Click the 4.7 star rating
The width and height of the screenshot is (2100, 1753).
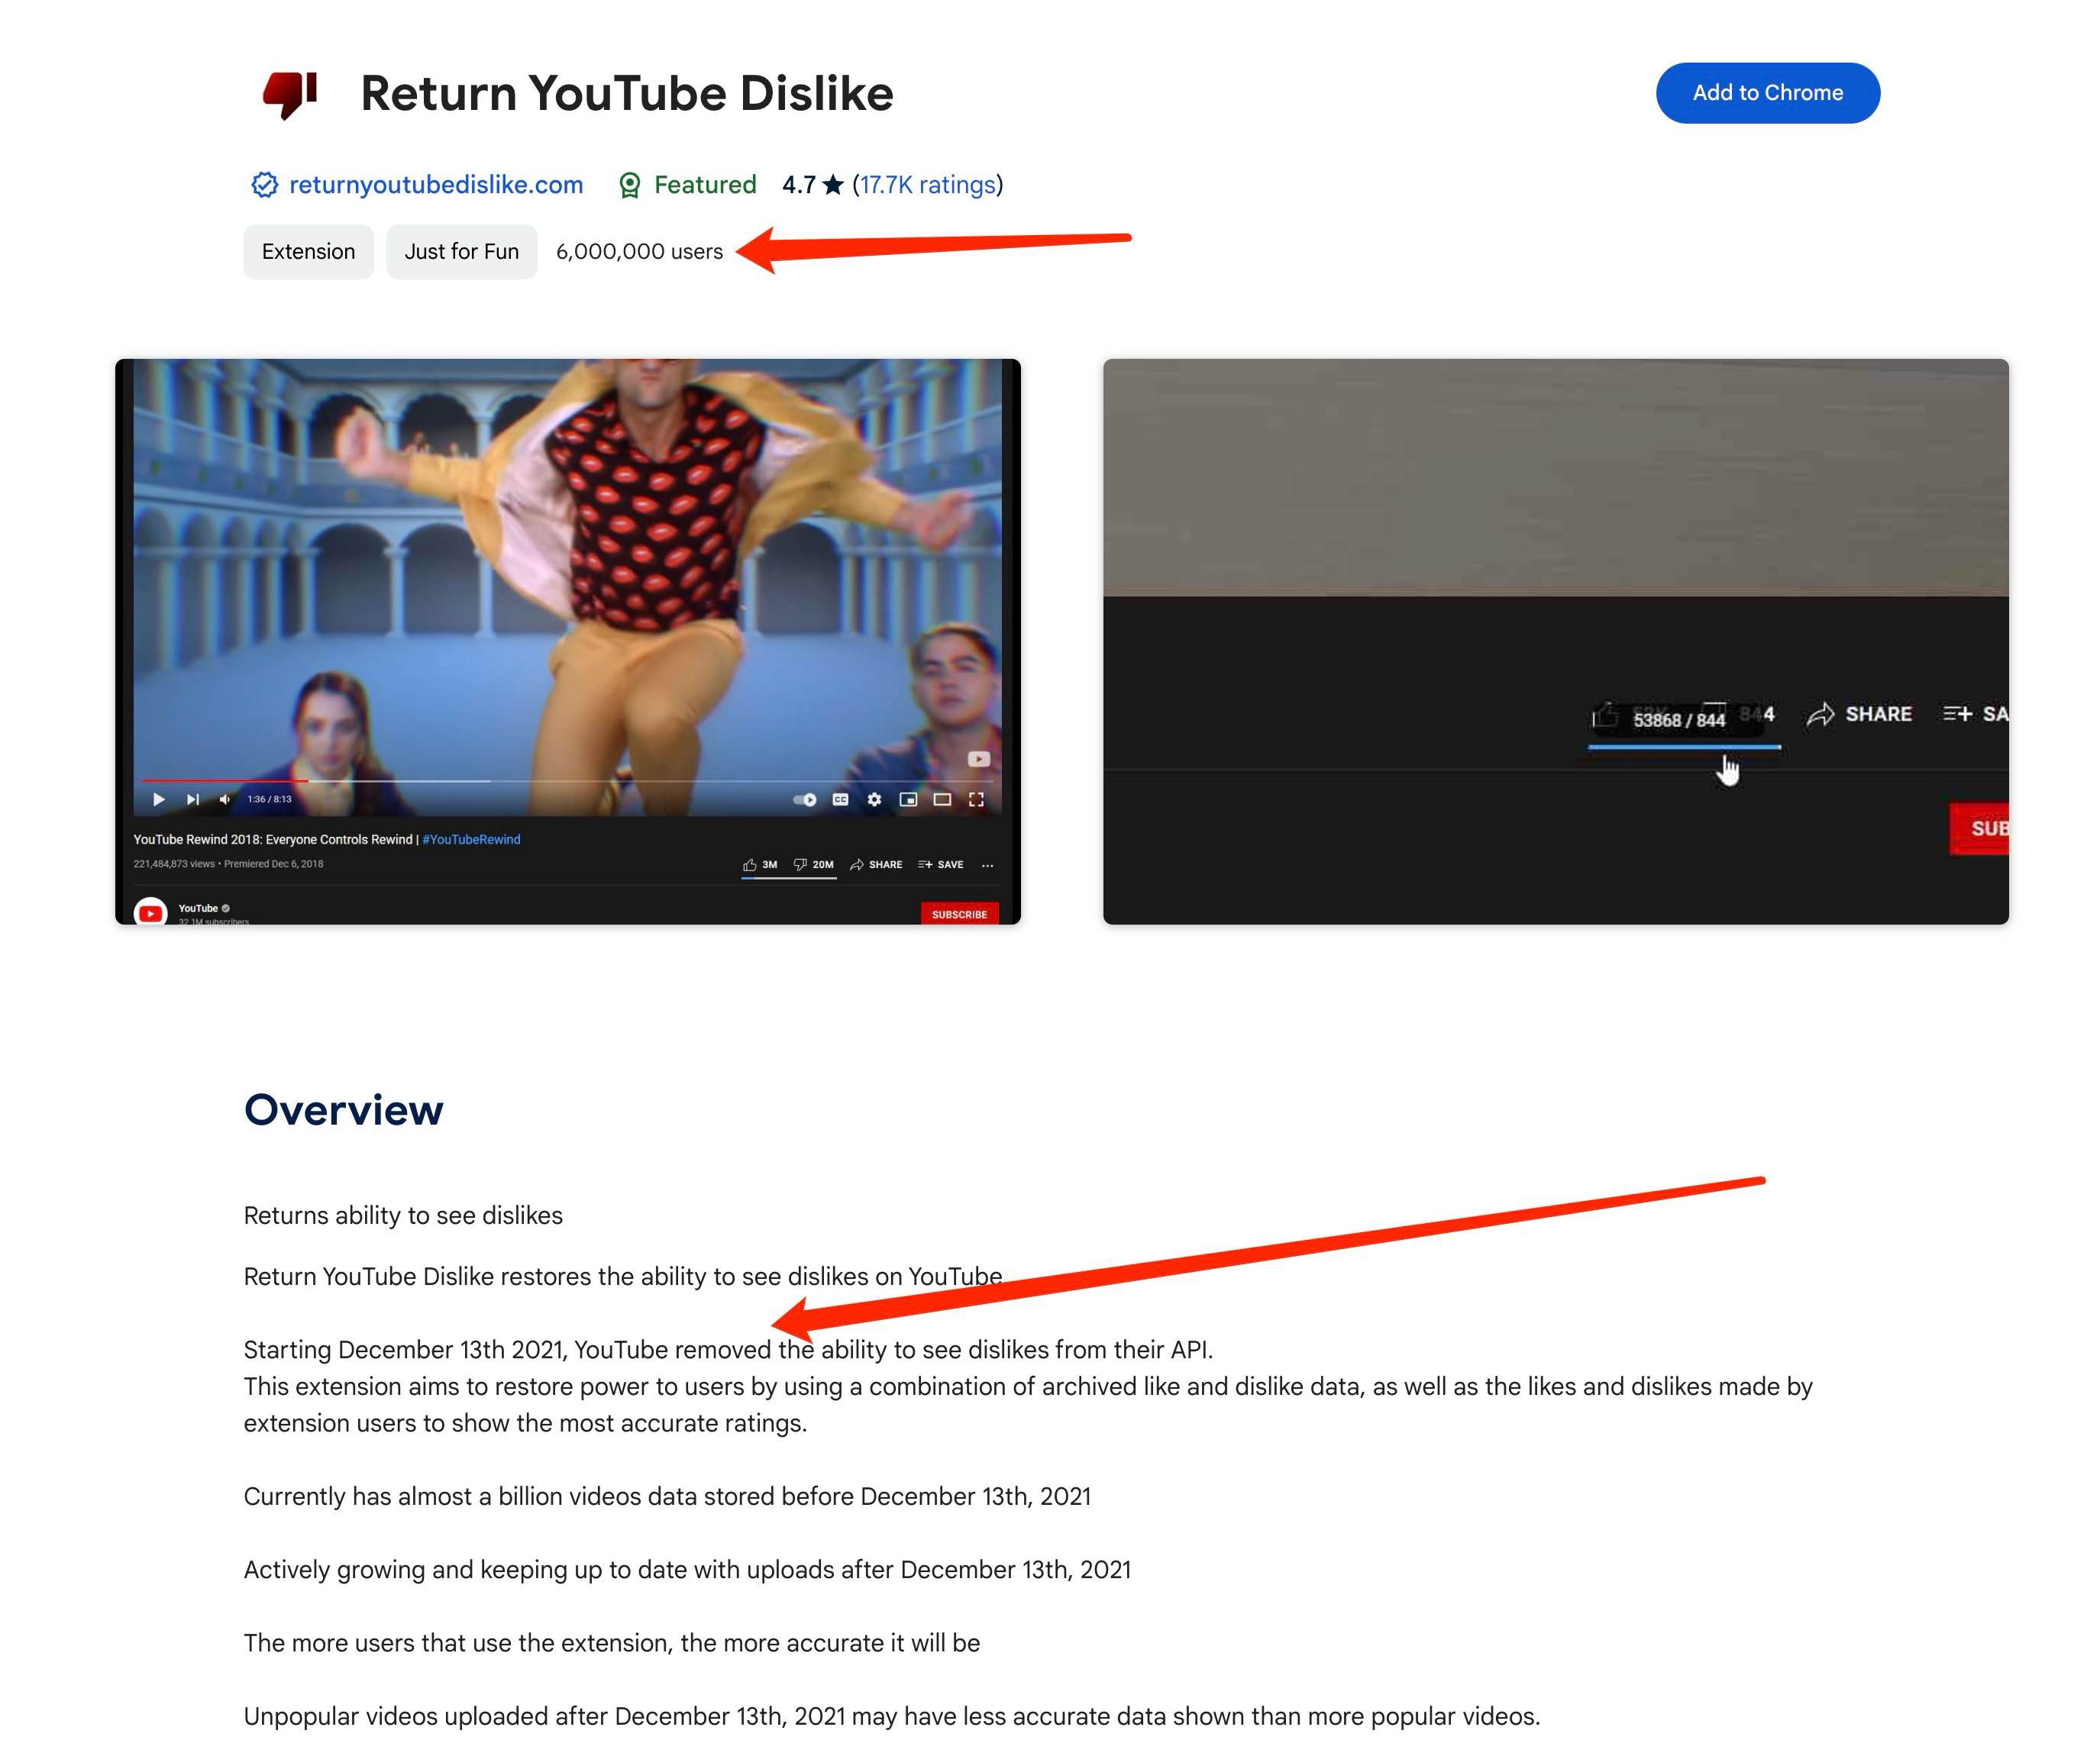pos(813,185)
